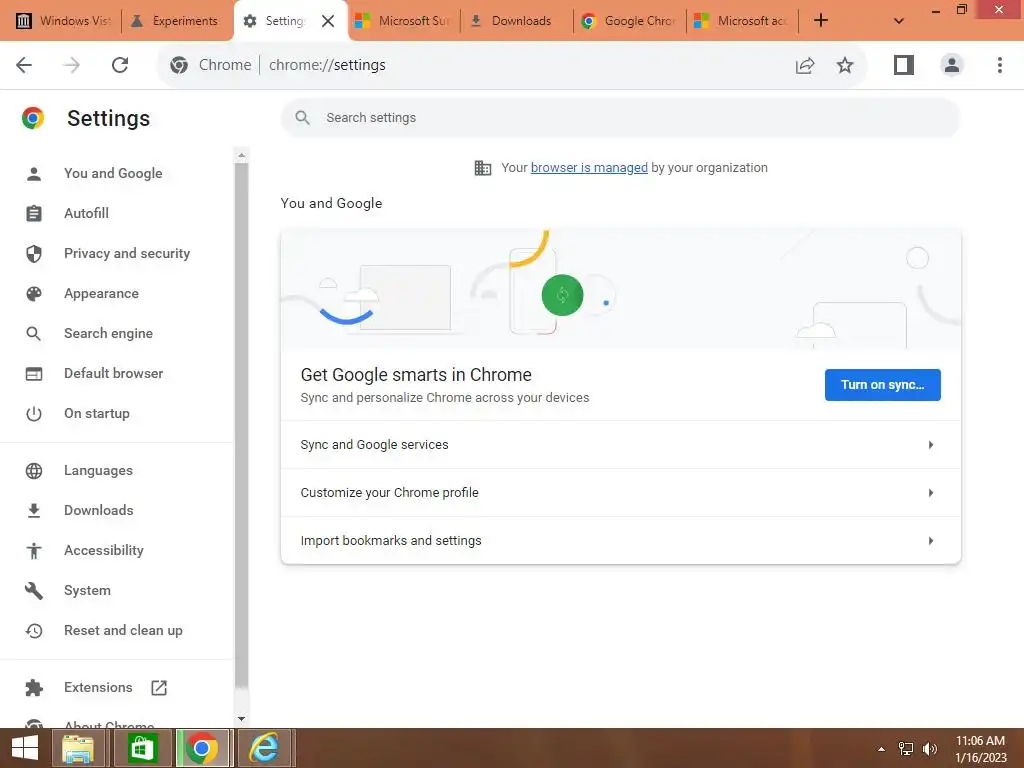Click the Downloads arrow icon in sidebar
The image size is (1024, 768).
pyautogui.click(x=34, y=511)
